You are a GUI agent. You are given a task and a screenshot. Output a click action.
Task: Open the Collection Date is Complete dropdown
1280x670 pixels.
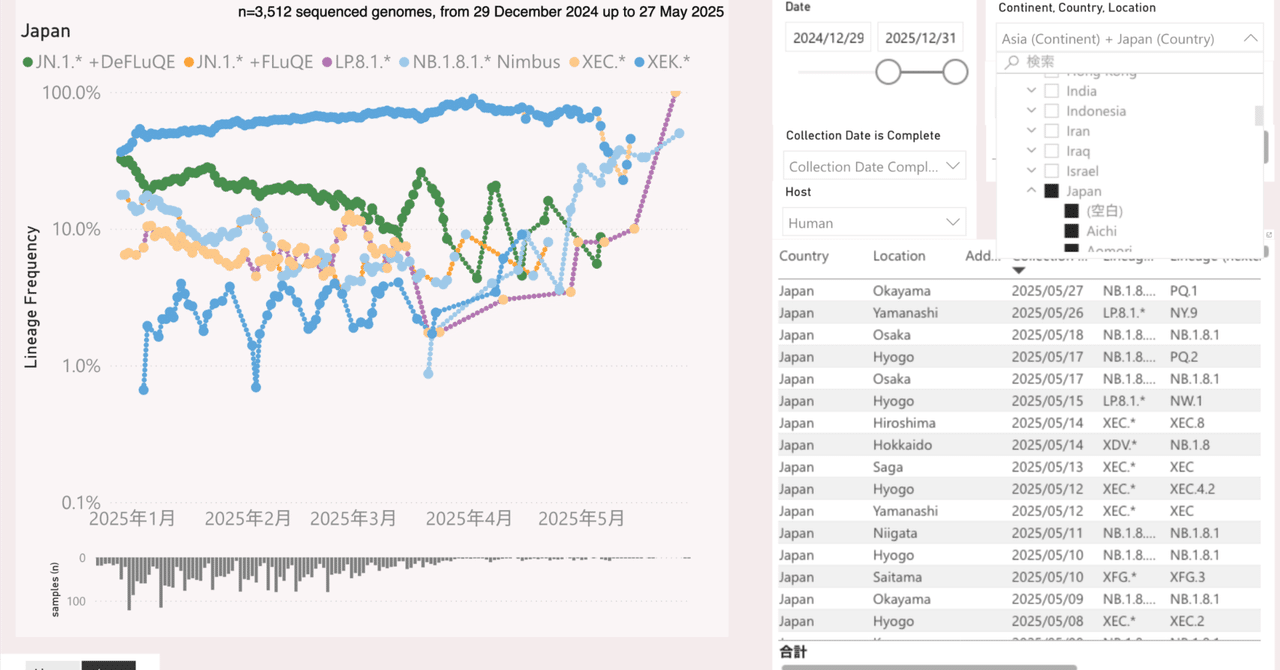coord(874,166)
